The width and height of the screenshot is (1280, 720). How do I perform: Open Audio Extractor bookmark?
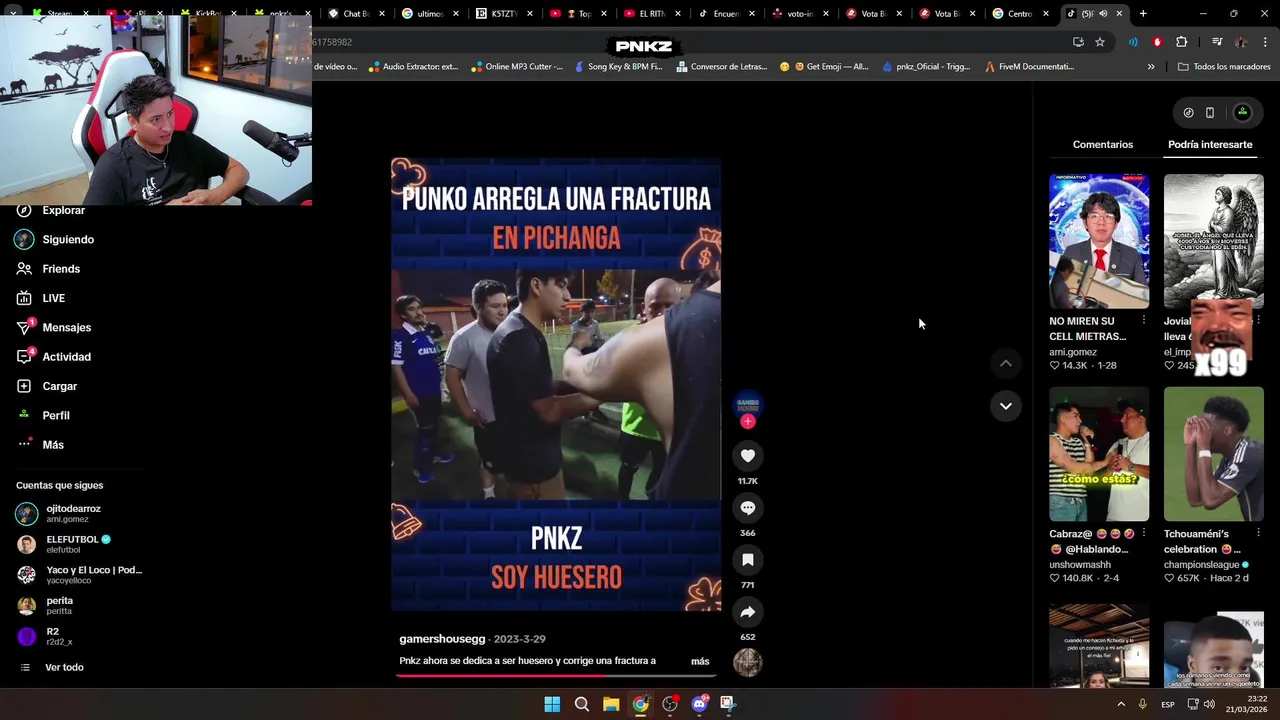point(413,67)
